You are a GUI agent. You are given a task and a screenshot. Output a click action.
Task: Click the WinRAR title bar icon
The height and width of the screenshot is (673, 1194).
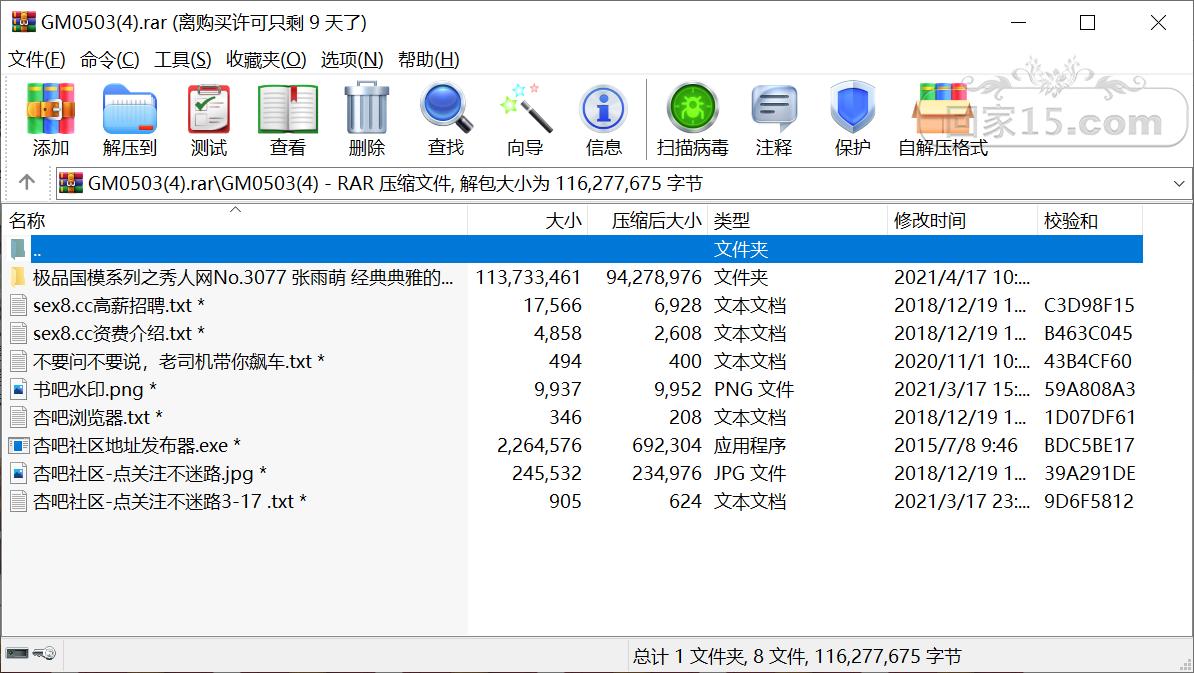[23, 21]
